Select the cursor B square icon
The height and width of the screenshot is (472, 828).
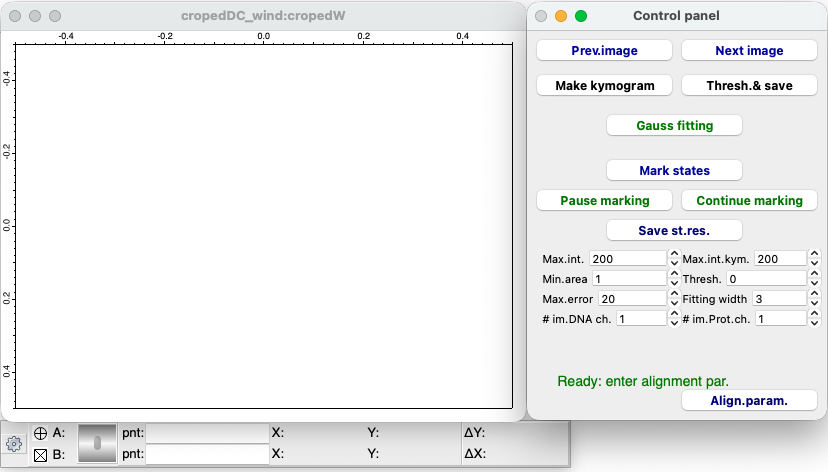click(x=41, y=454)
